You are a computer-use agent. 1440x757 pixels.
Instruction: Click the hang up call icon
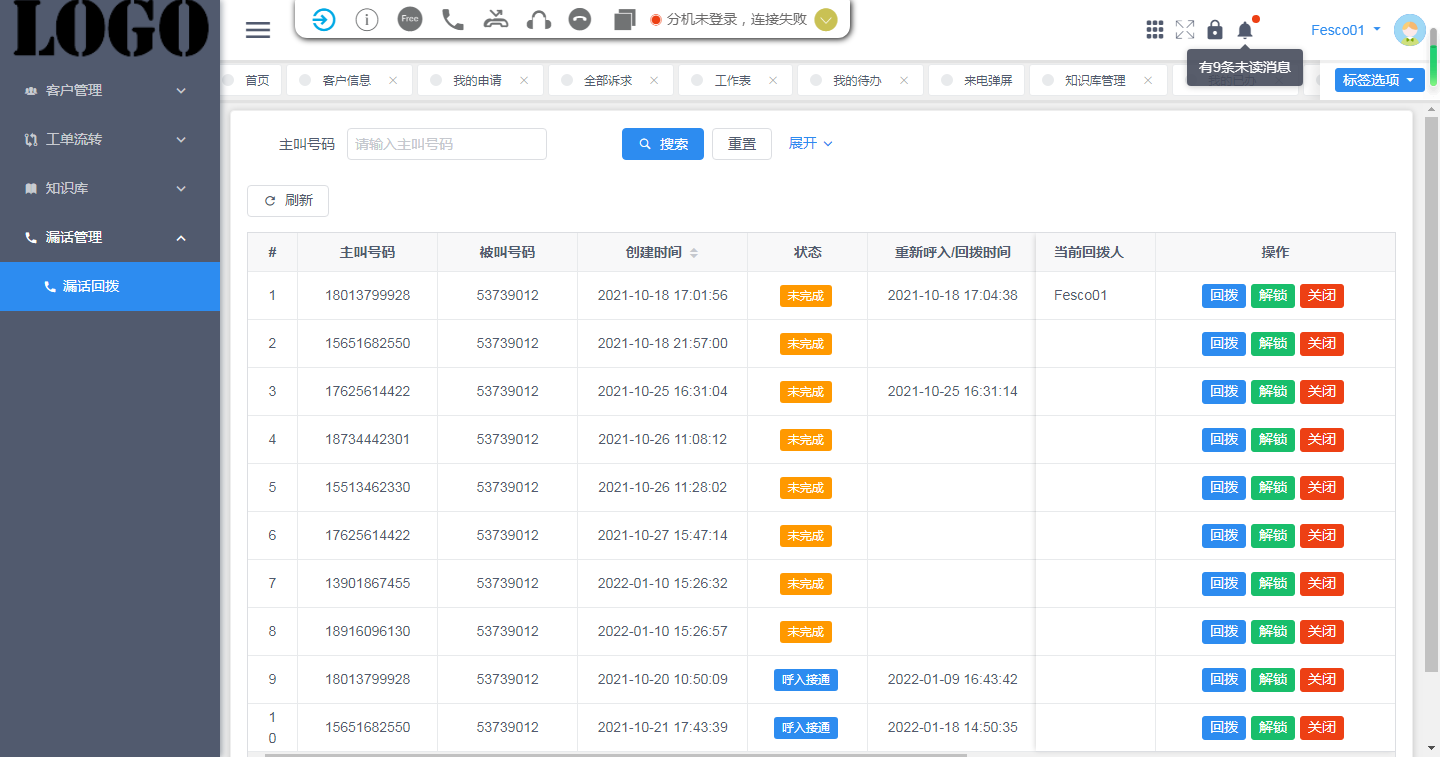coord(579,19)
